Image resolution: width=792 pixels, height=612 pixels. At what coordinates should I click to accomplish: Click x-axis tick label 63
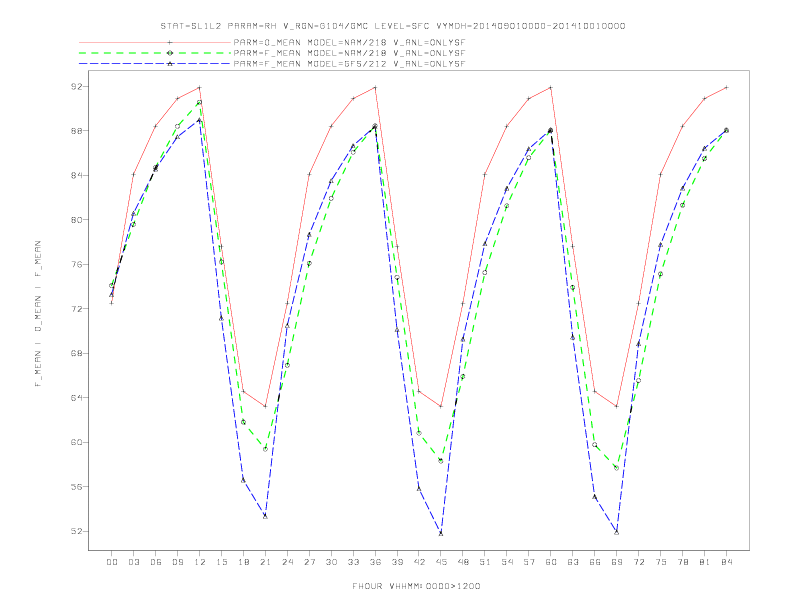pos(573,562)
